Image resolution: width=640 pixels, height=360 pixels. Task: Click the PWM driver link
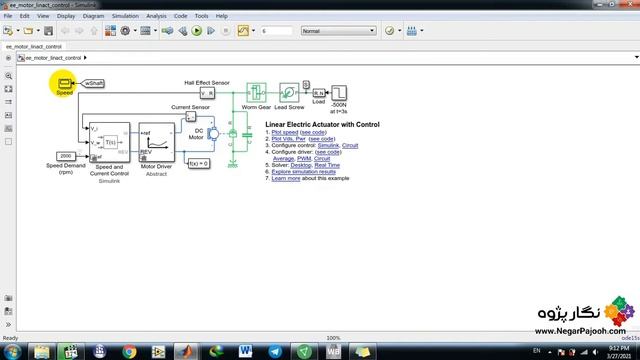coord(304,158)
